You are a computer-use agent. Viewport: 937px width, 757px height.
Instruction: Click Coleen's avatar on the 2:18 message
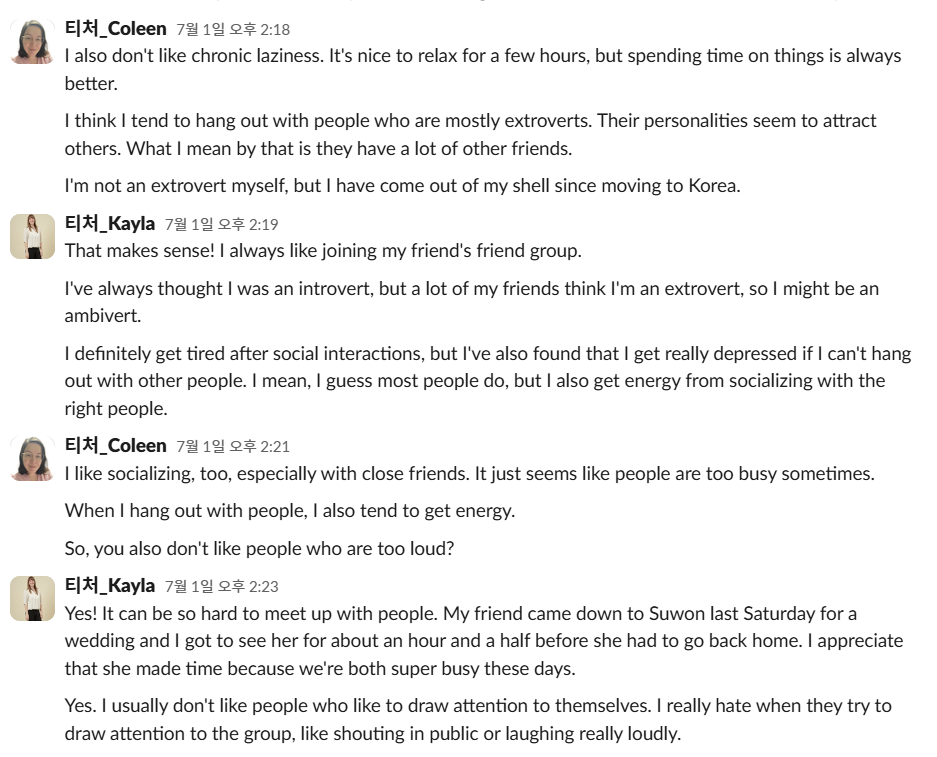(32, 42)
